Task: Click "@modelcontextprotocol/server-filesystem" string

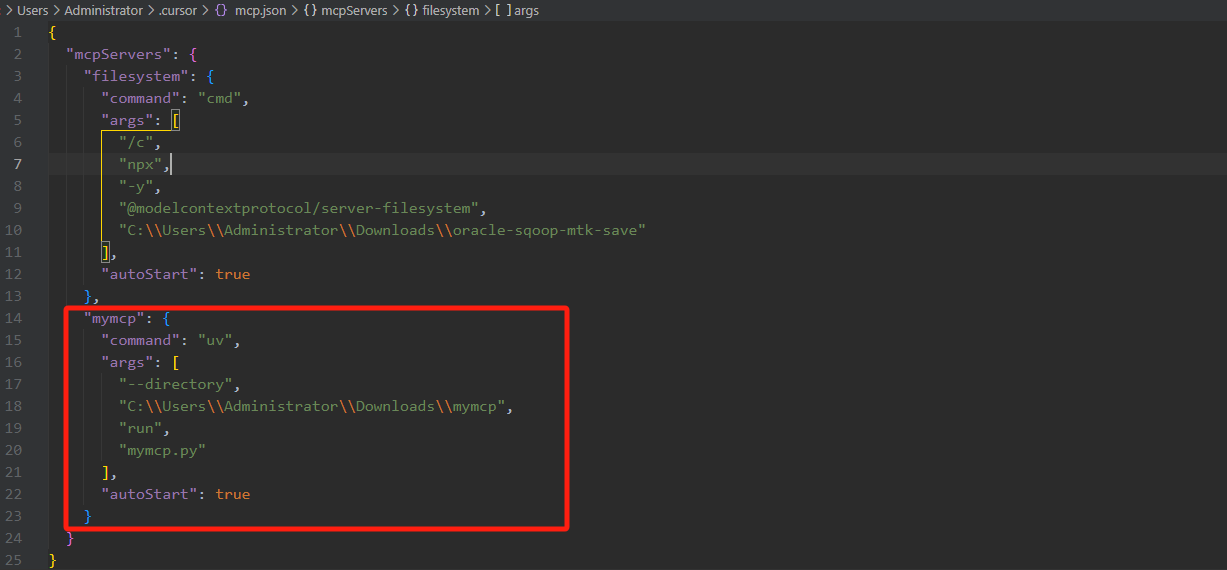Action: coord(298,208)
